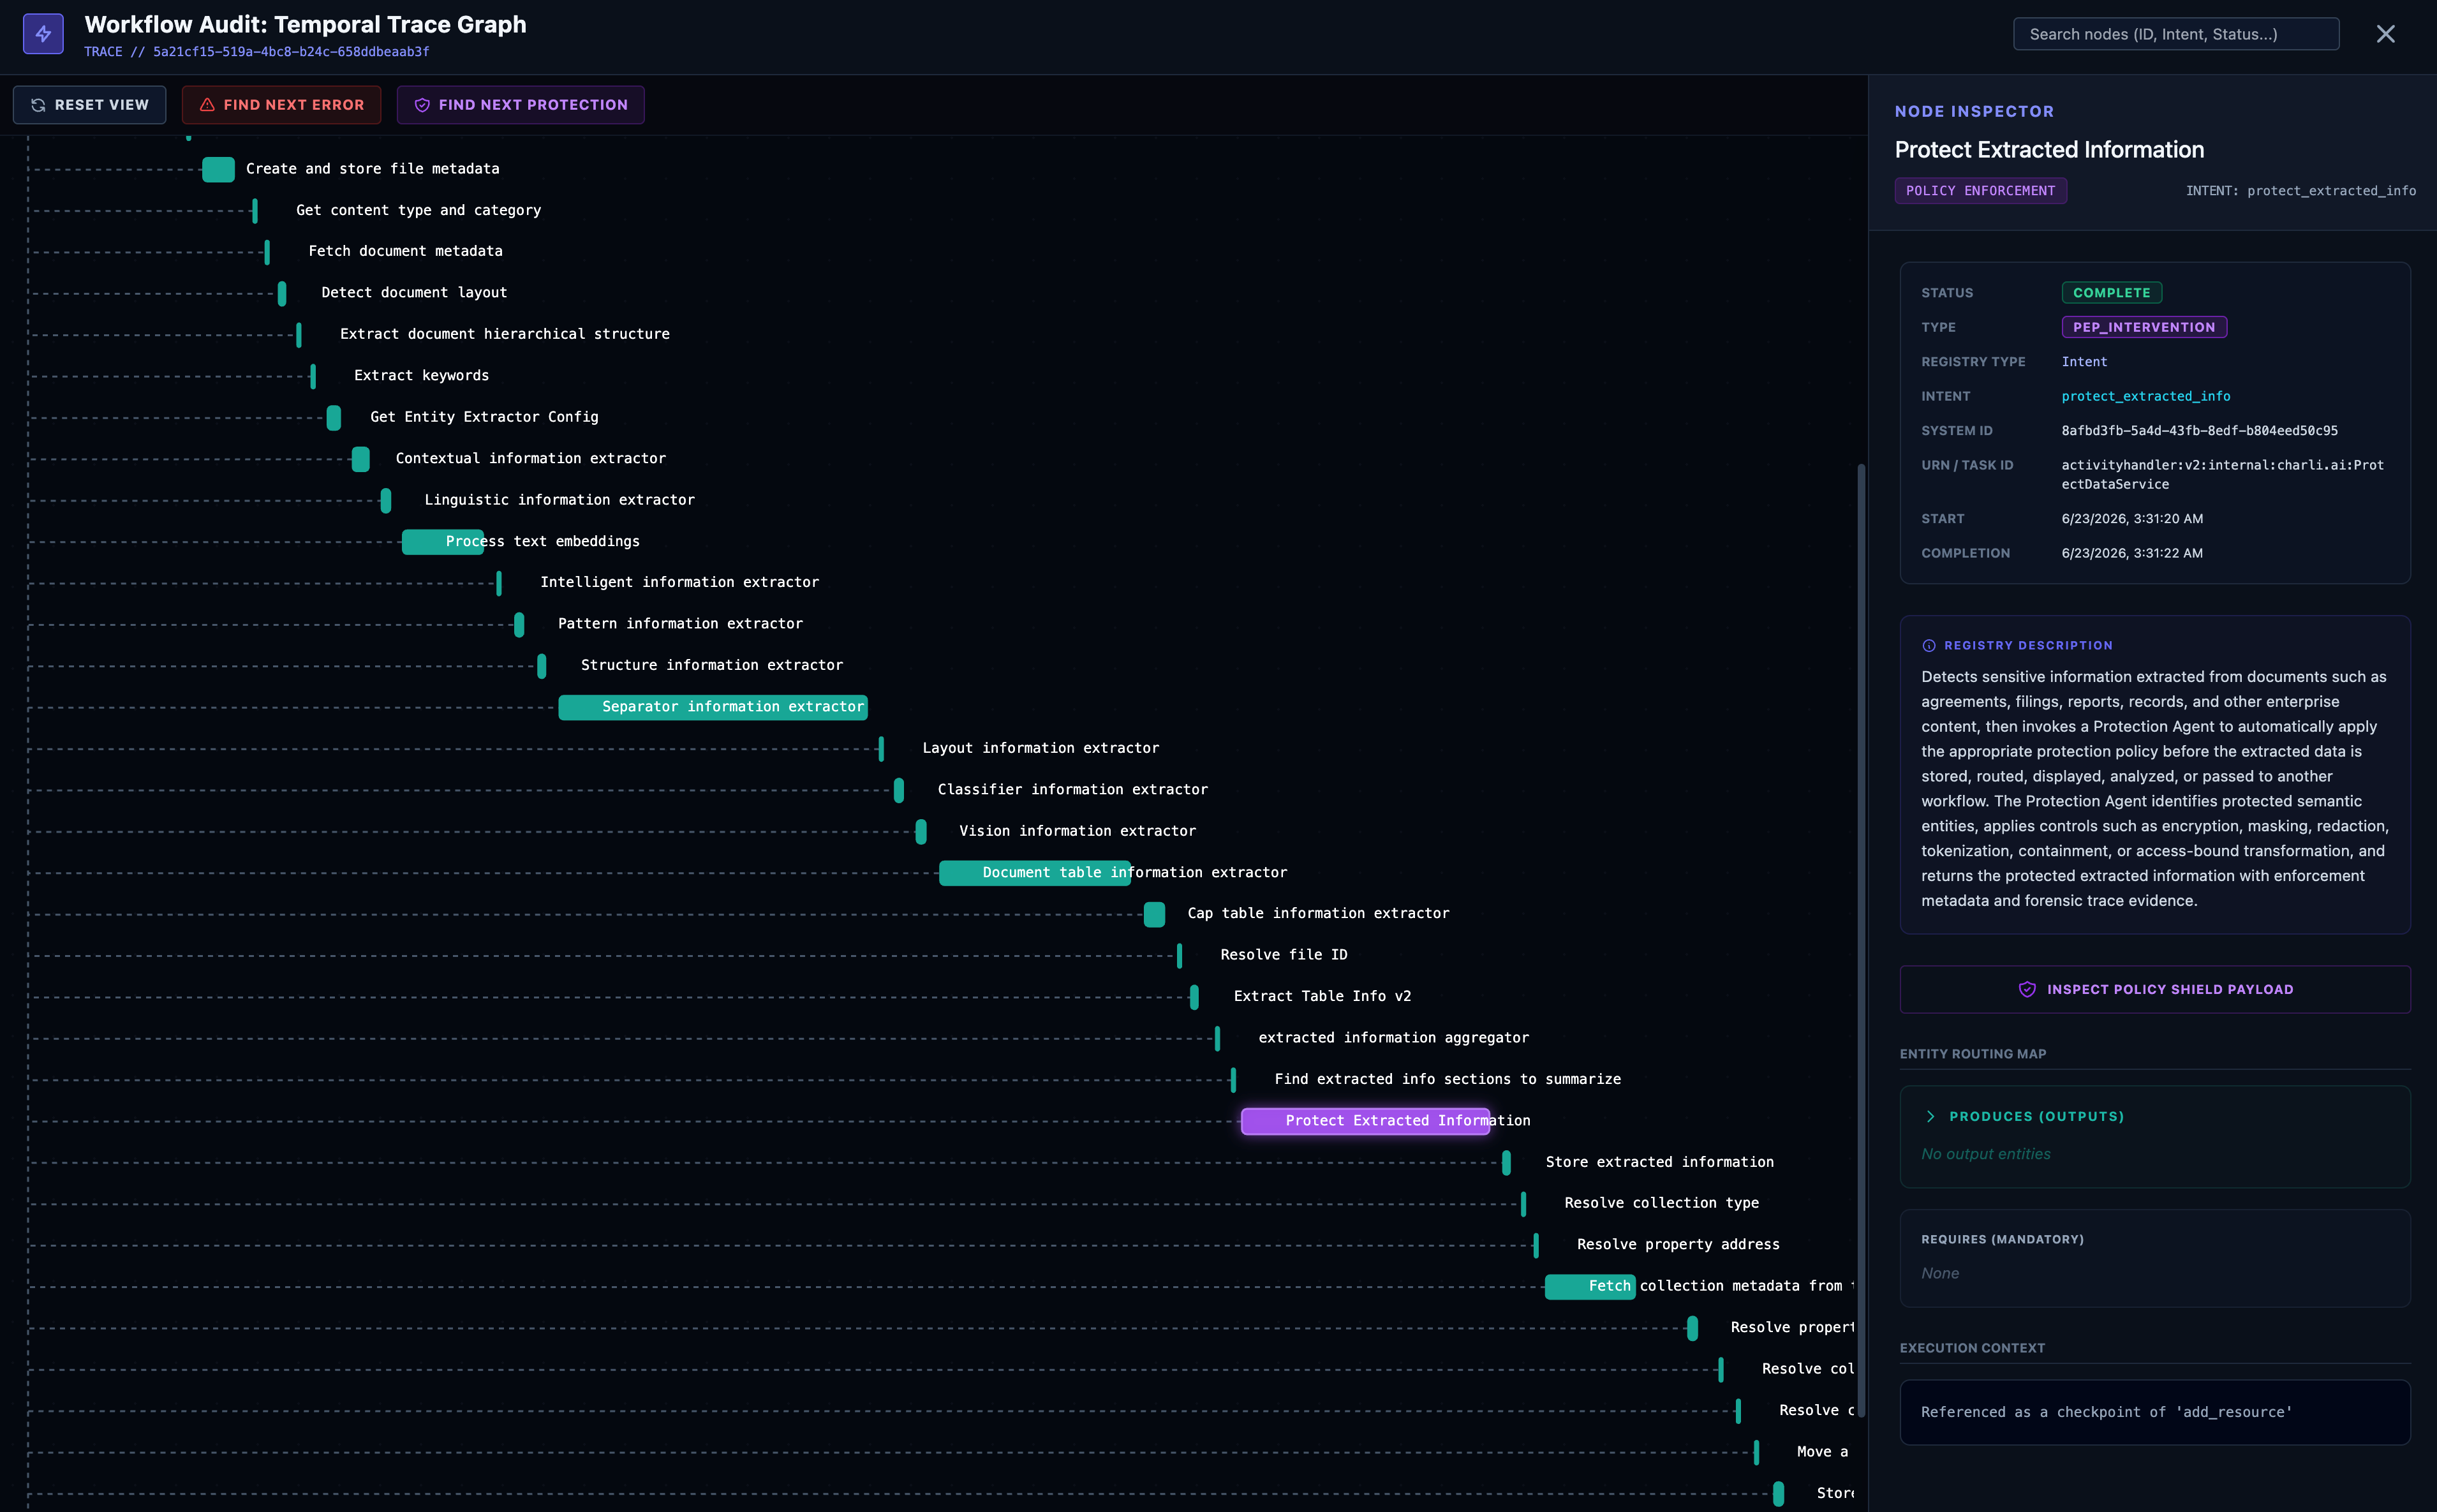Image resolution: width=2437 pixels, height=1512 pixels.
Task: Click the lightning bolt app logo icon
Action: 43,34
